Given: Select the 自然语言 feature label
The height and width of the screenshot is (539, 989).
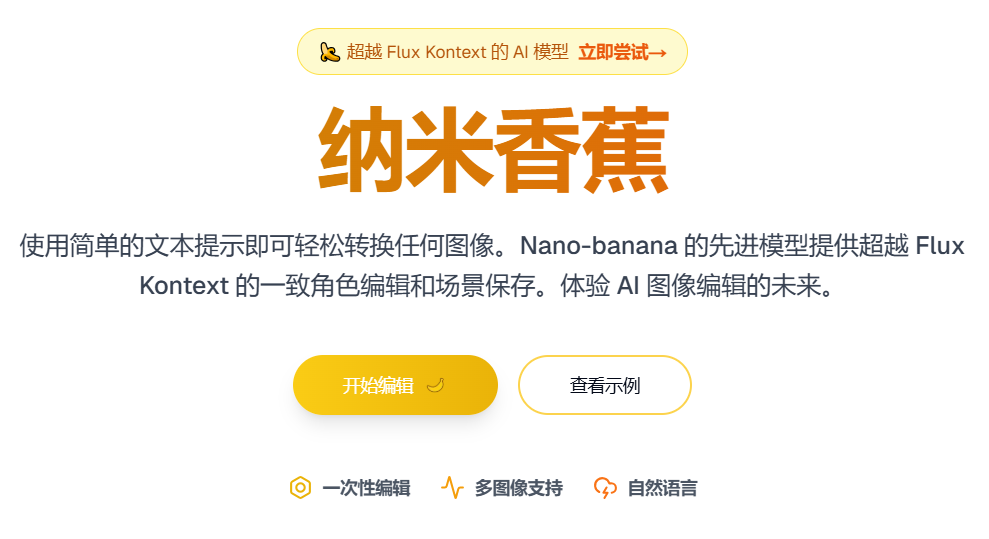Looking at the screenshot, I should (662, 488).
